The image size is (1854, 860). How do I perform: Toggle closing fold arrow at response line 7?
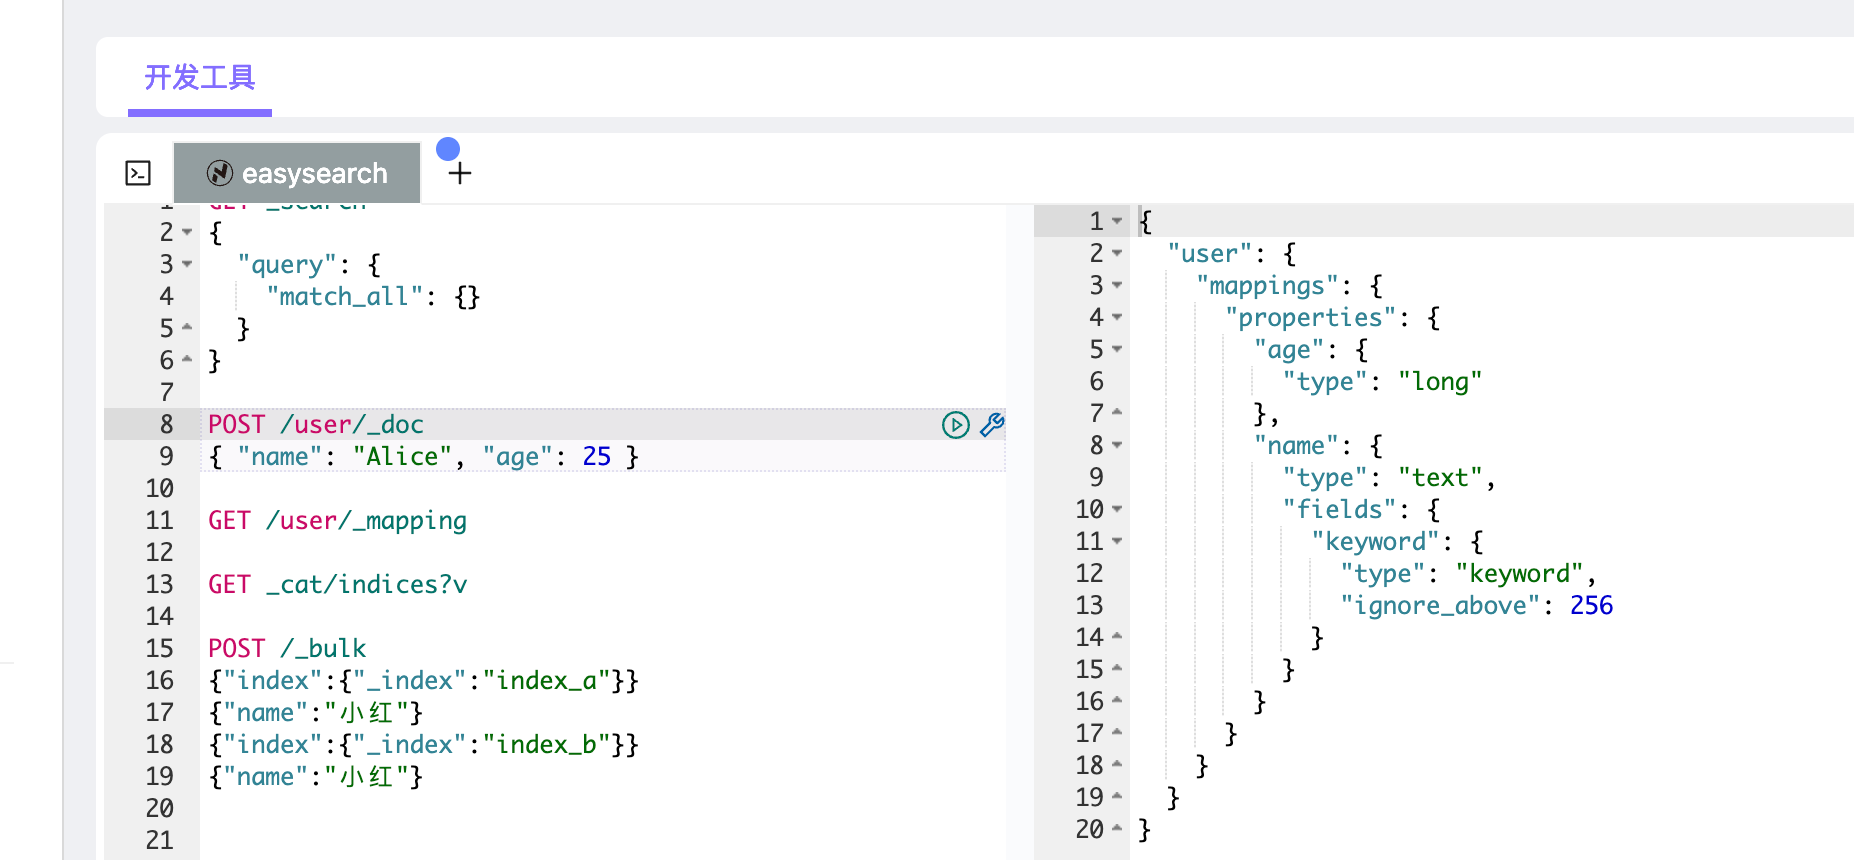pos(1117,412)
